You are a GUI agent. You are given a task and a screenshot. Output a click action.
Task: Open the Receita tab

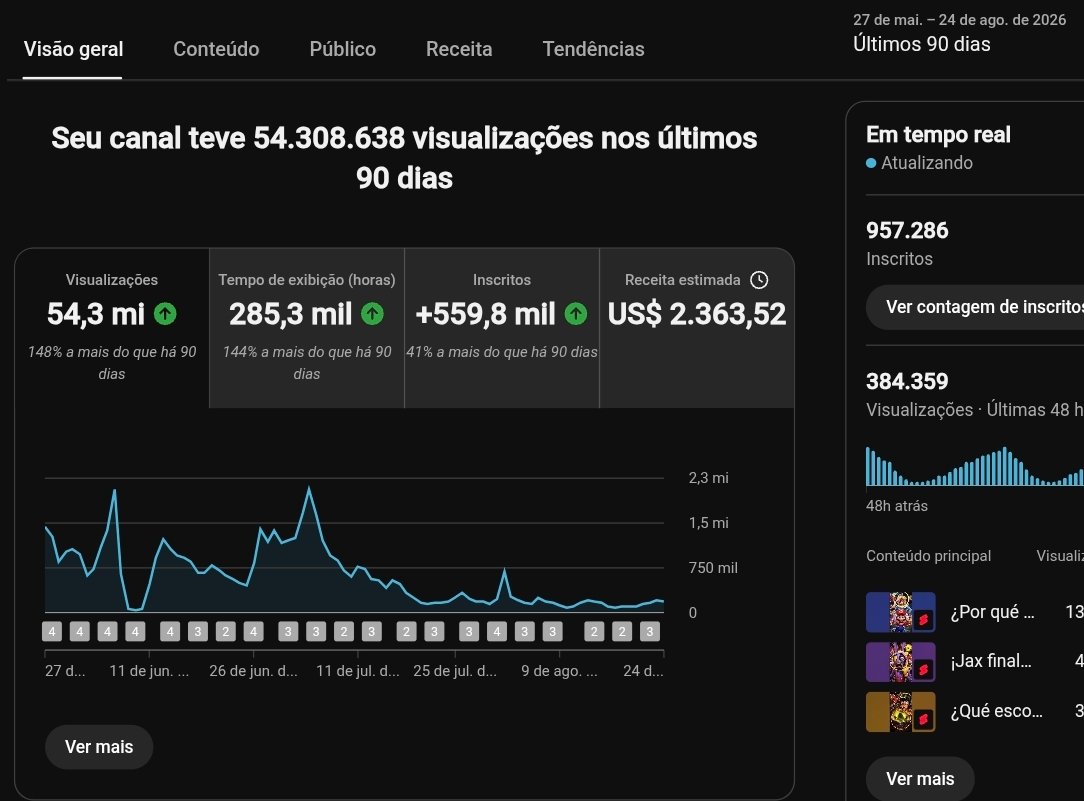pos(459,49)
